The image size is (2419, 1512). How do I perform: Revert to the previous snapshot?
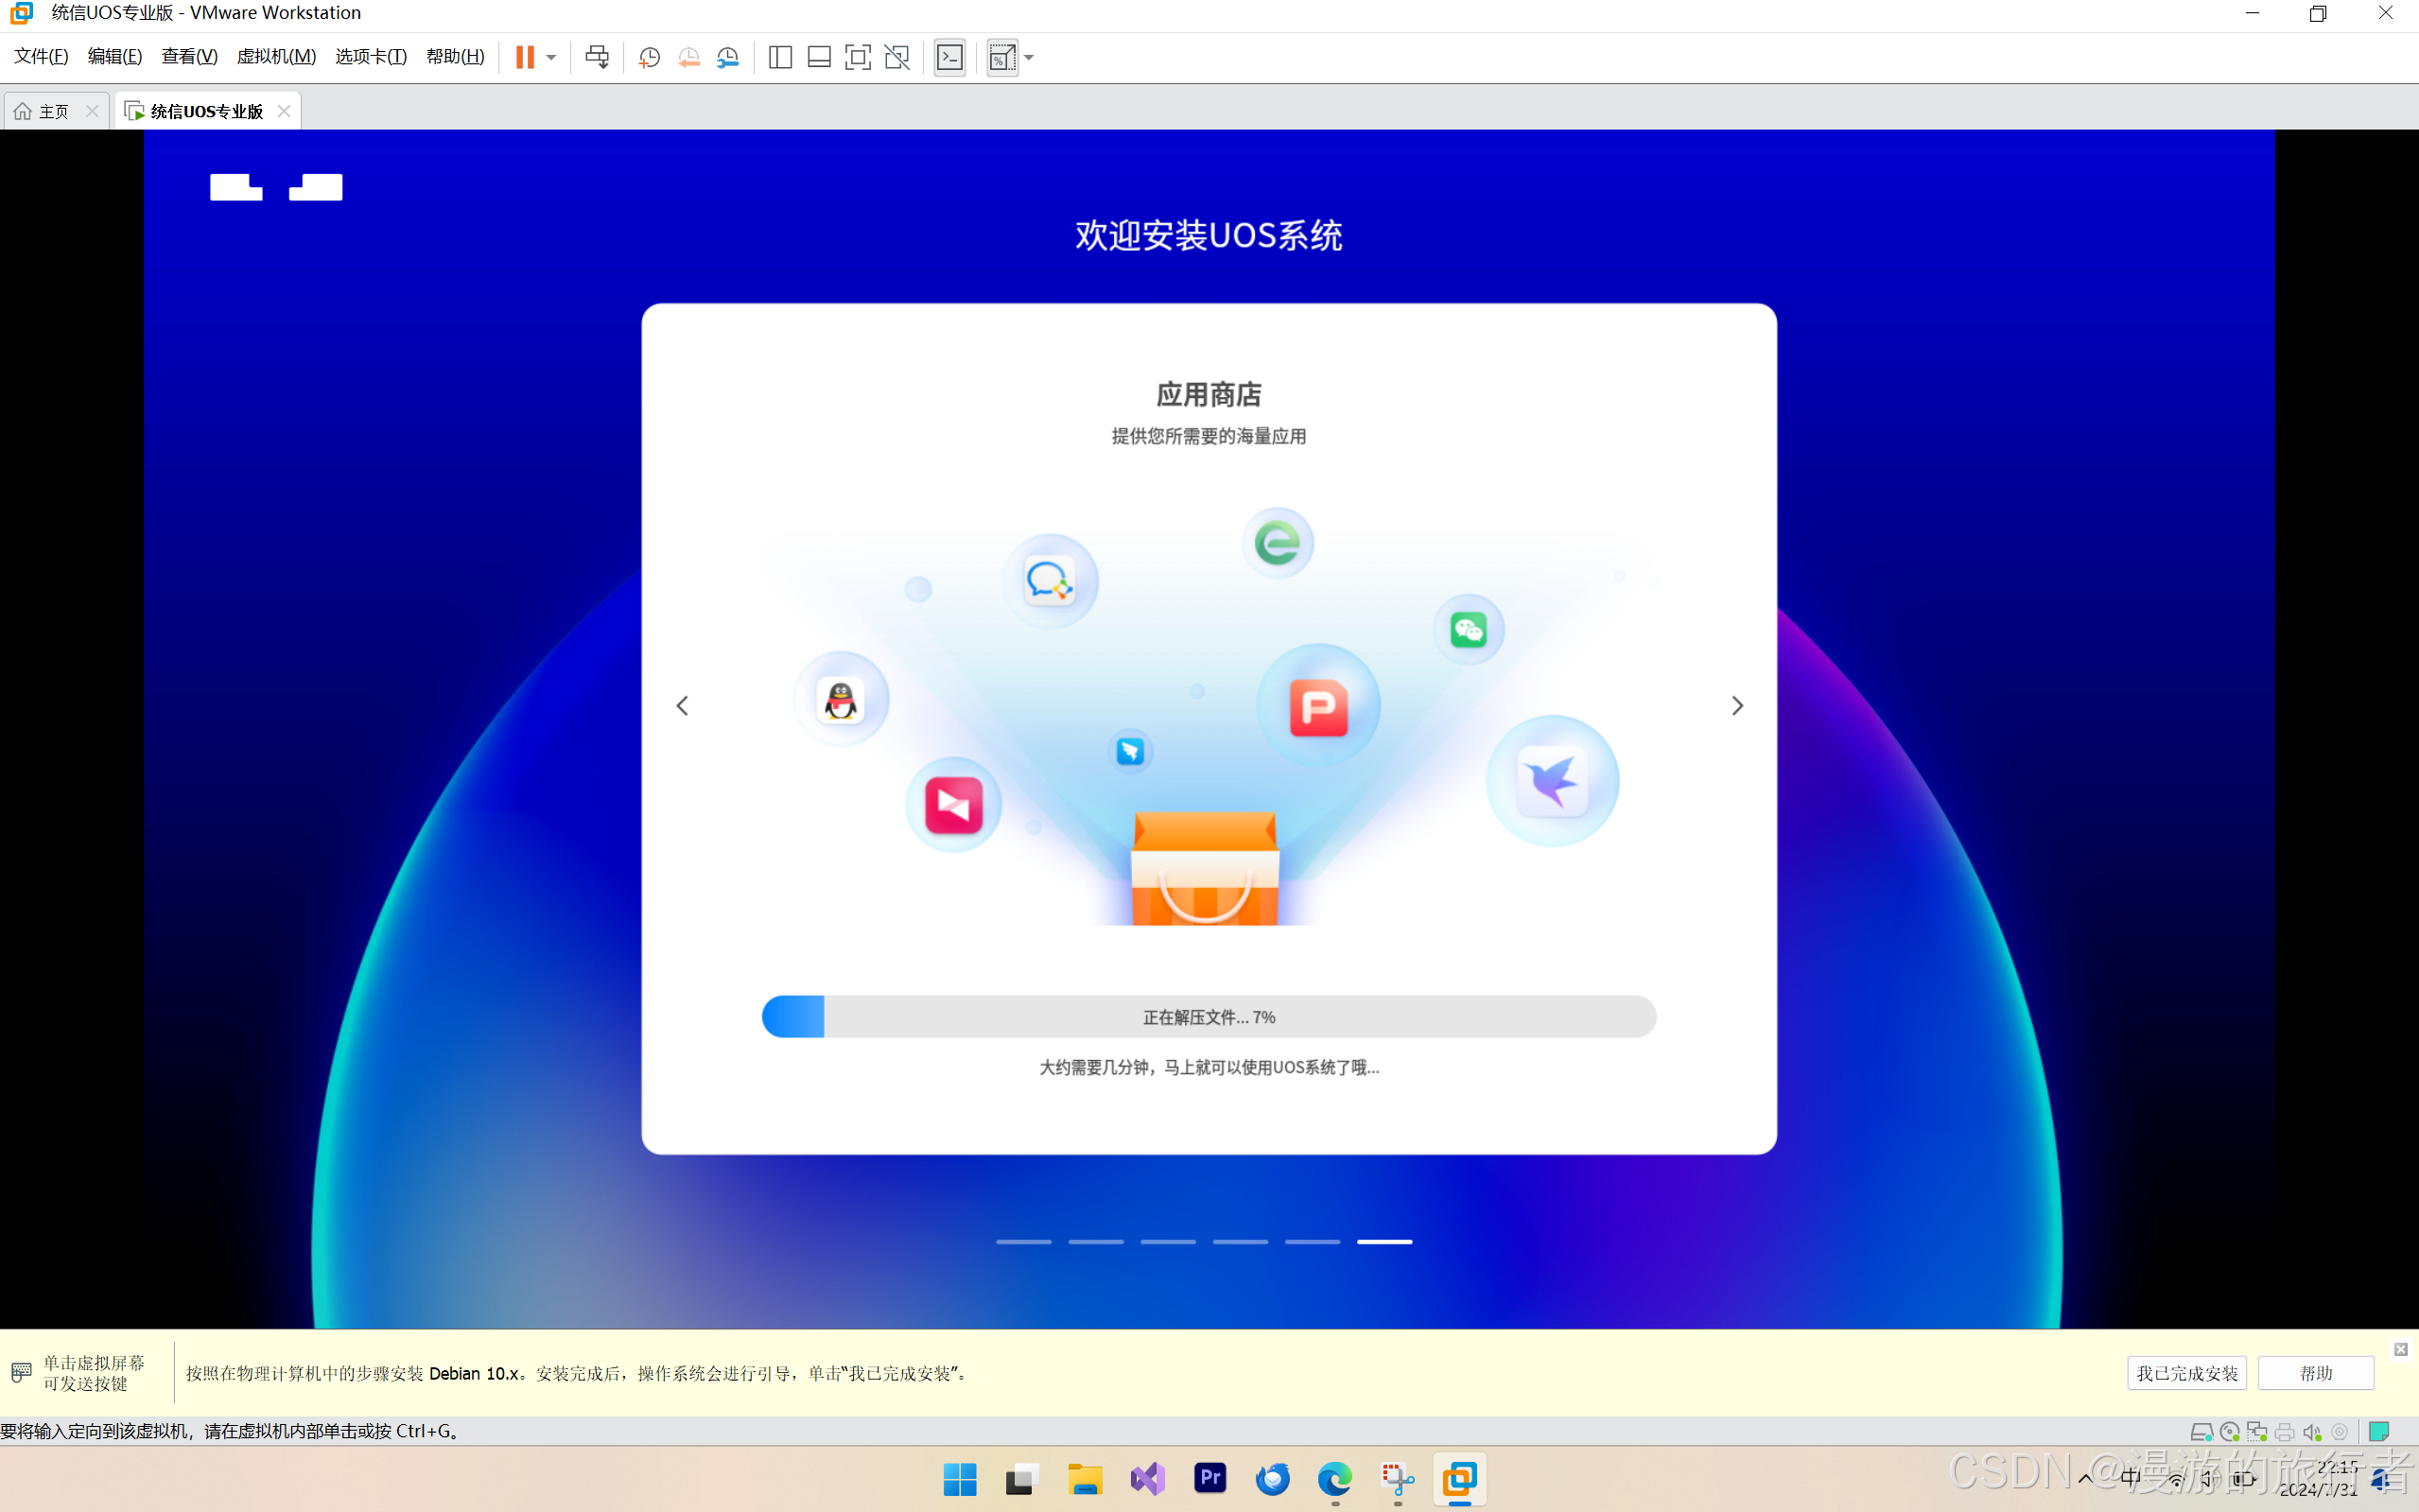[689, 57]
